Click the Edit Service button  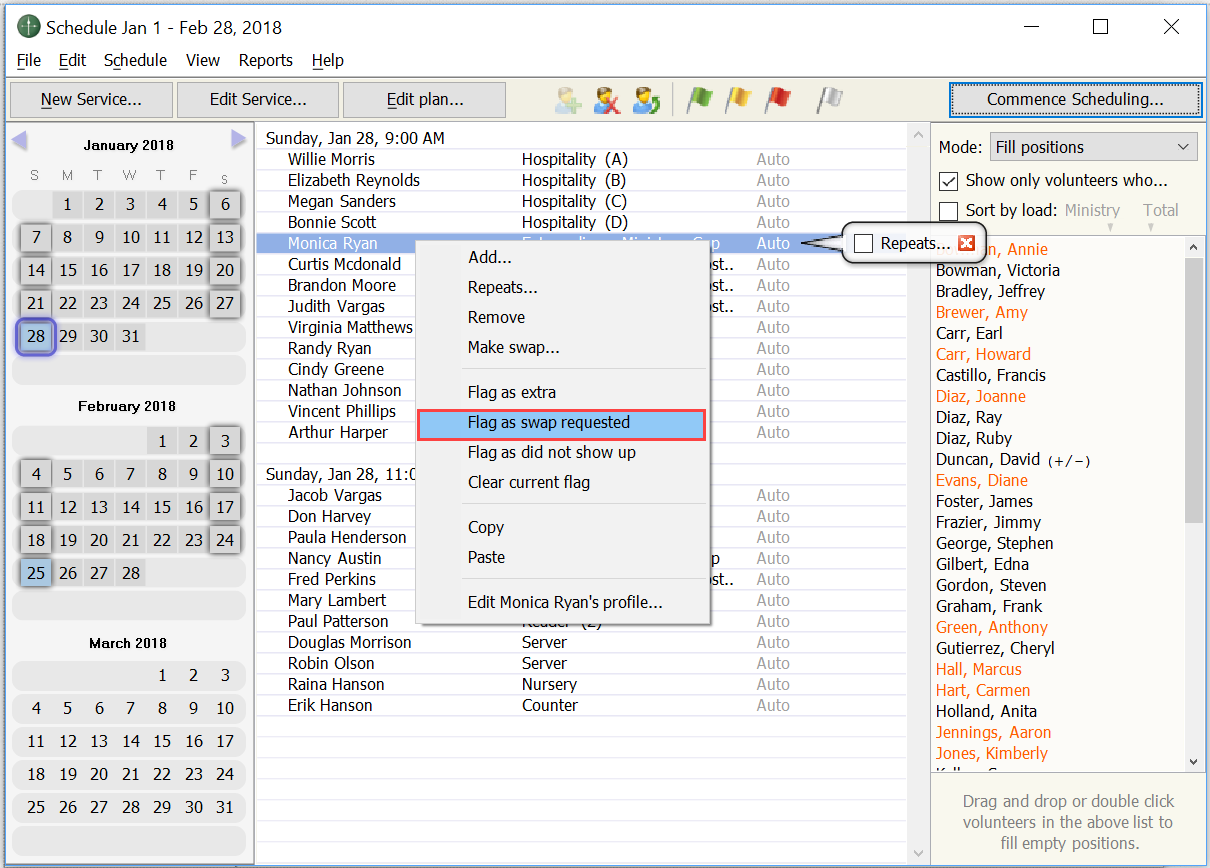point(258,100)
